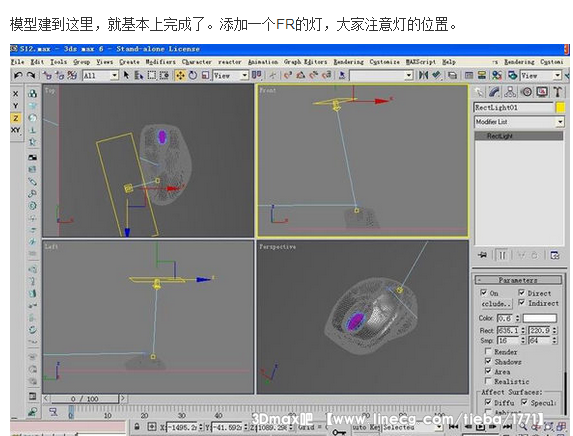
Task: Toggle the Shadows checkbox
Action: tap(488, 361)
